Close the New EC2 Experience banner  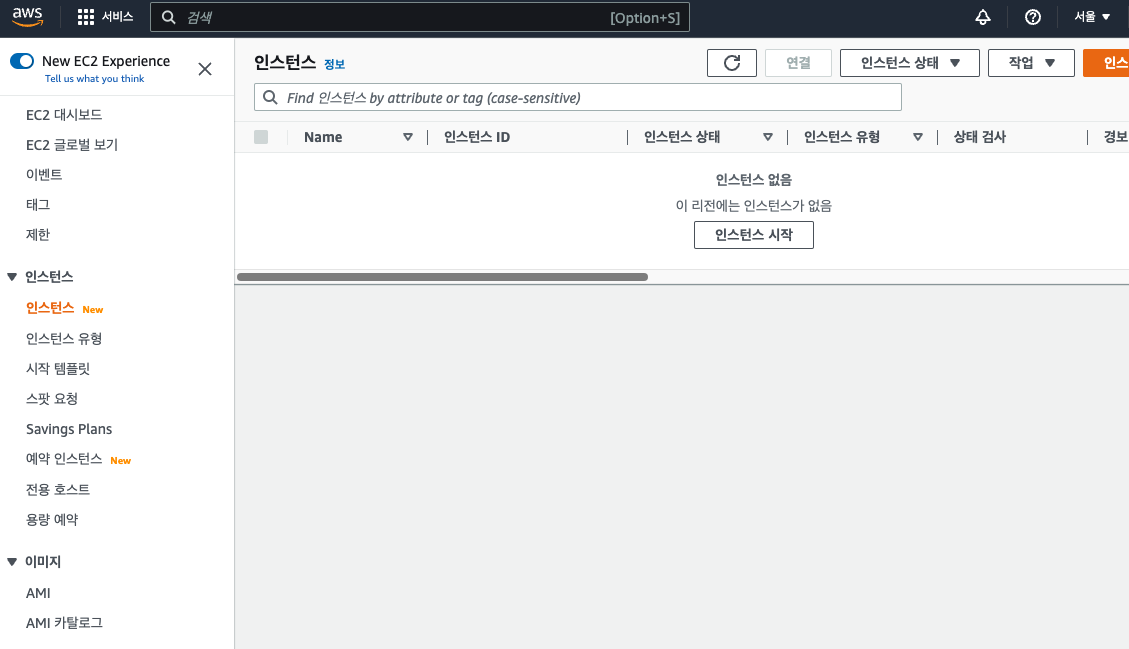coord(204,69)
